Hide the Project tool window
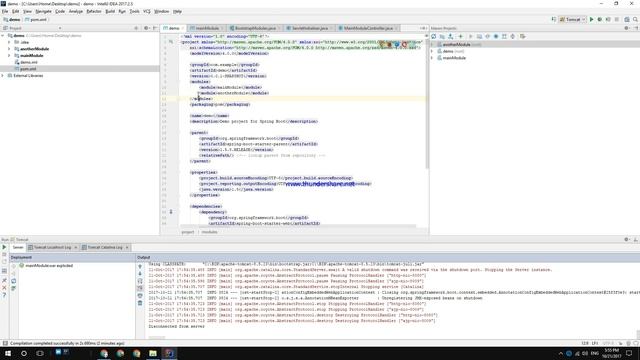Image resolution: width=640 pixels, height=360 pixels. tap(155, 28)
